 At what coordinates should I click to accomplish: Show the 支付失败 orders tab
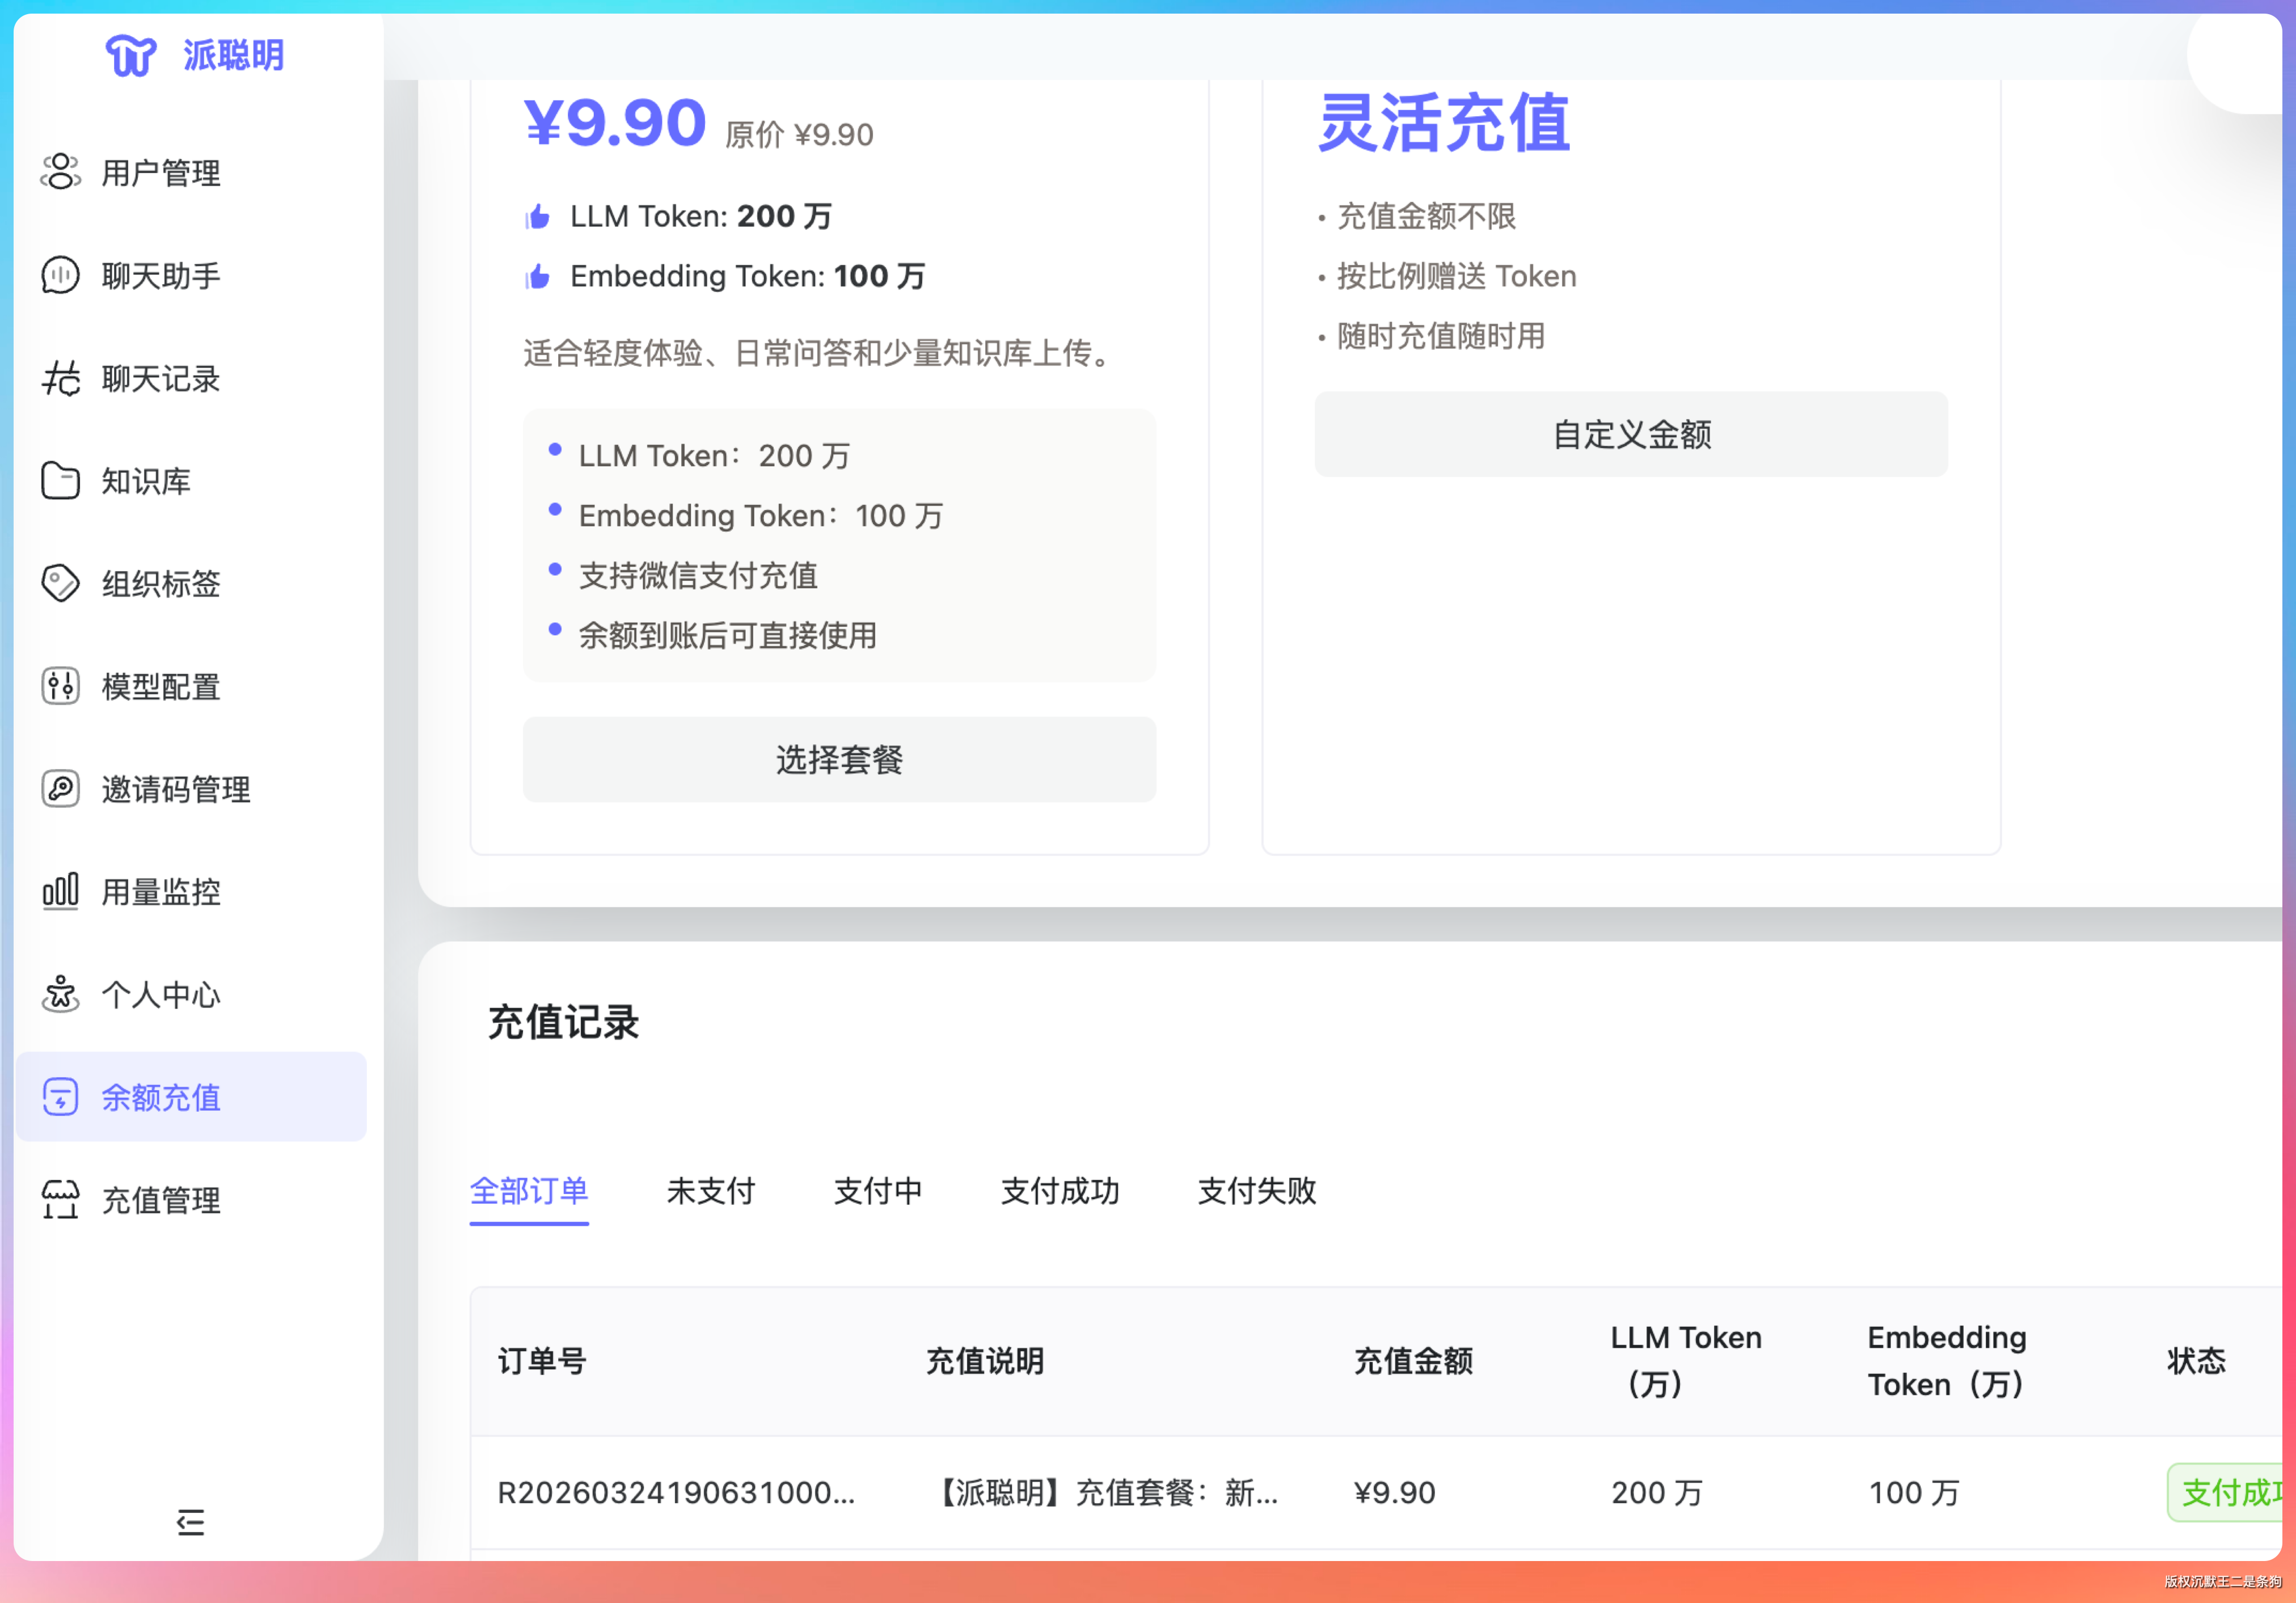[1257, 1191]
